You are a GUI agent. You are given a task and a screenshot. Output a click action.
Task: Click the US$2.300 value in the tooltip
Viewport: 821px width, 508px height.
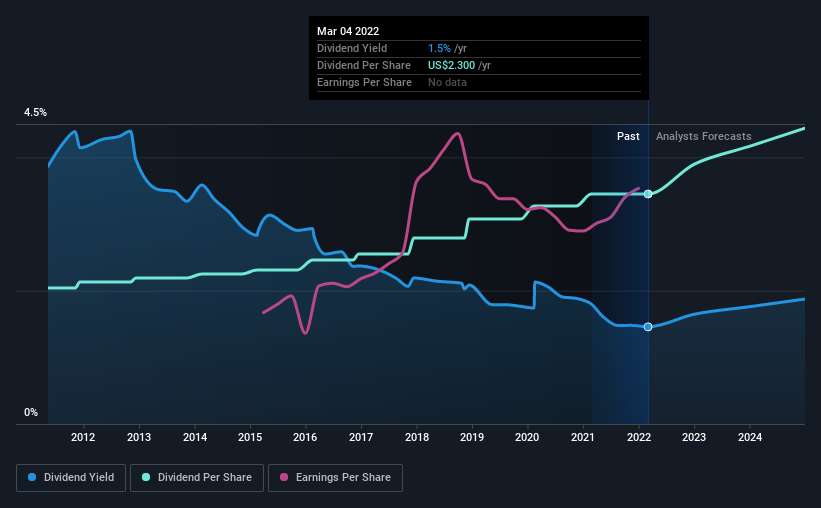(x=448, y=65)
